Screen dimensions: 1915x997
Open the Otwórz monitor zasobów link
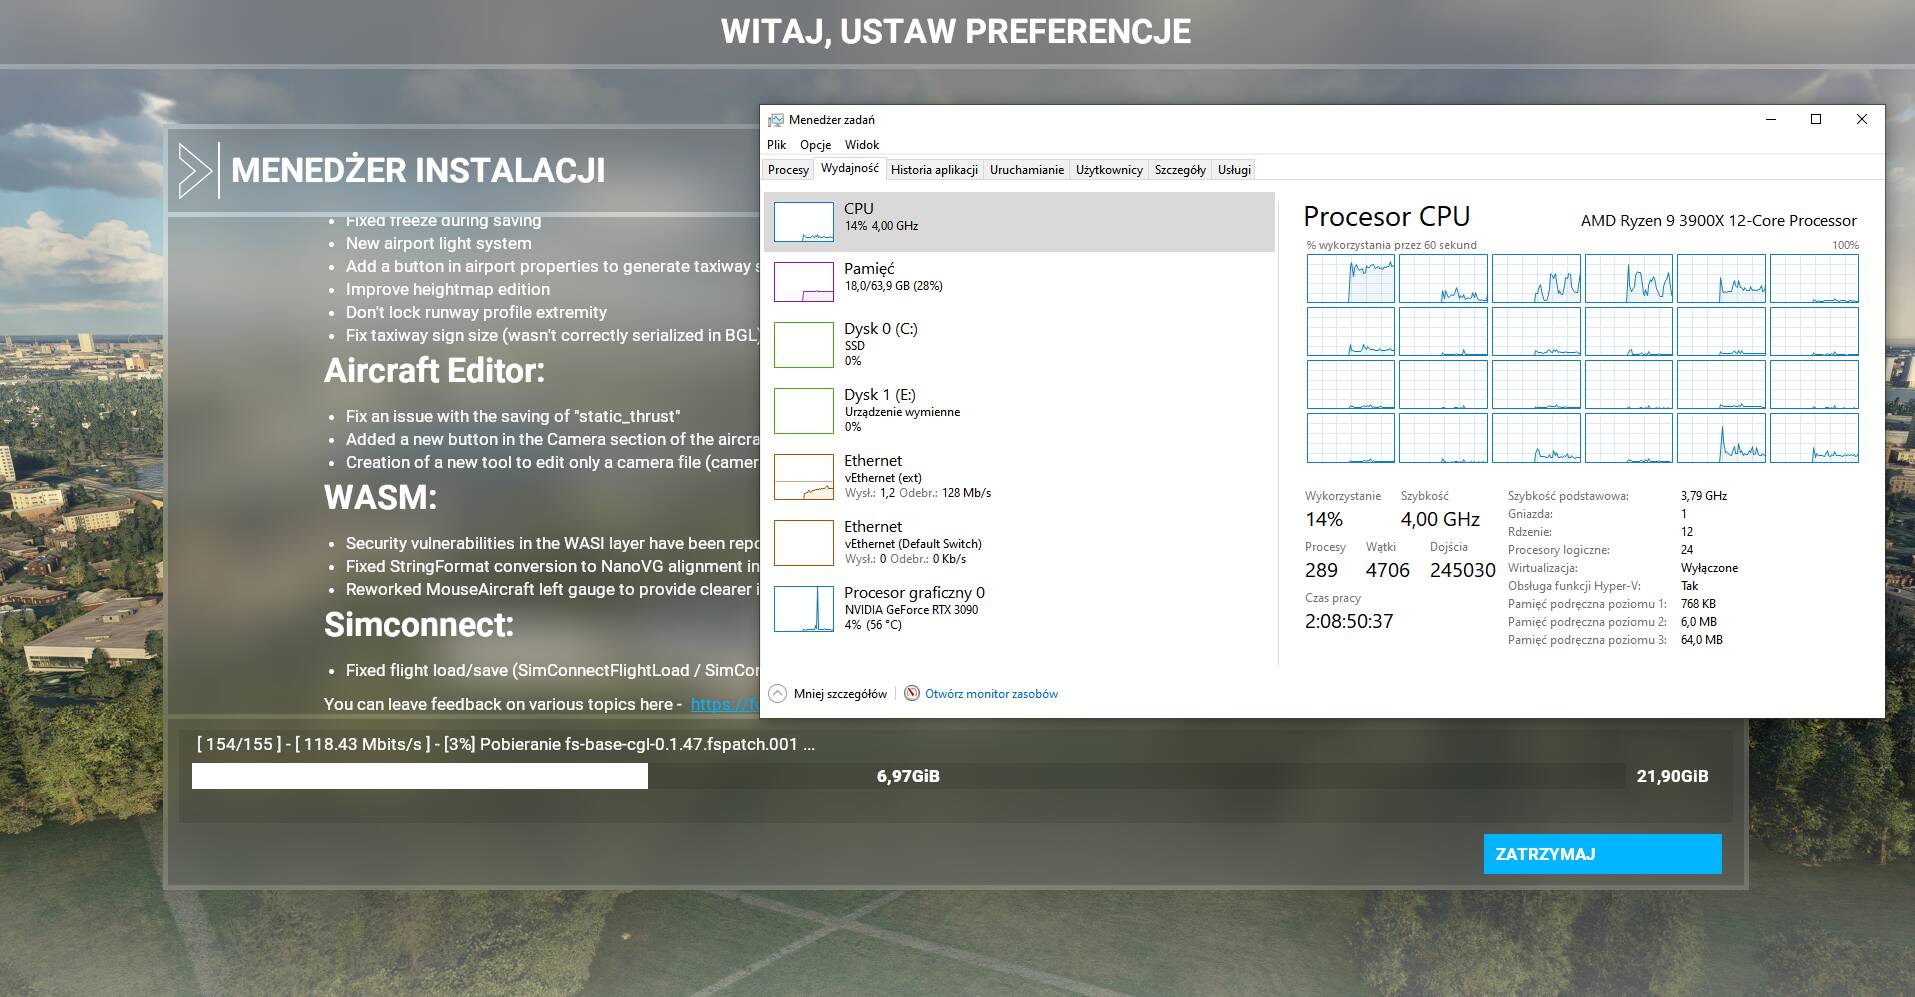tap(991, 694)
